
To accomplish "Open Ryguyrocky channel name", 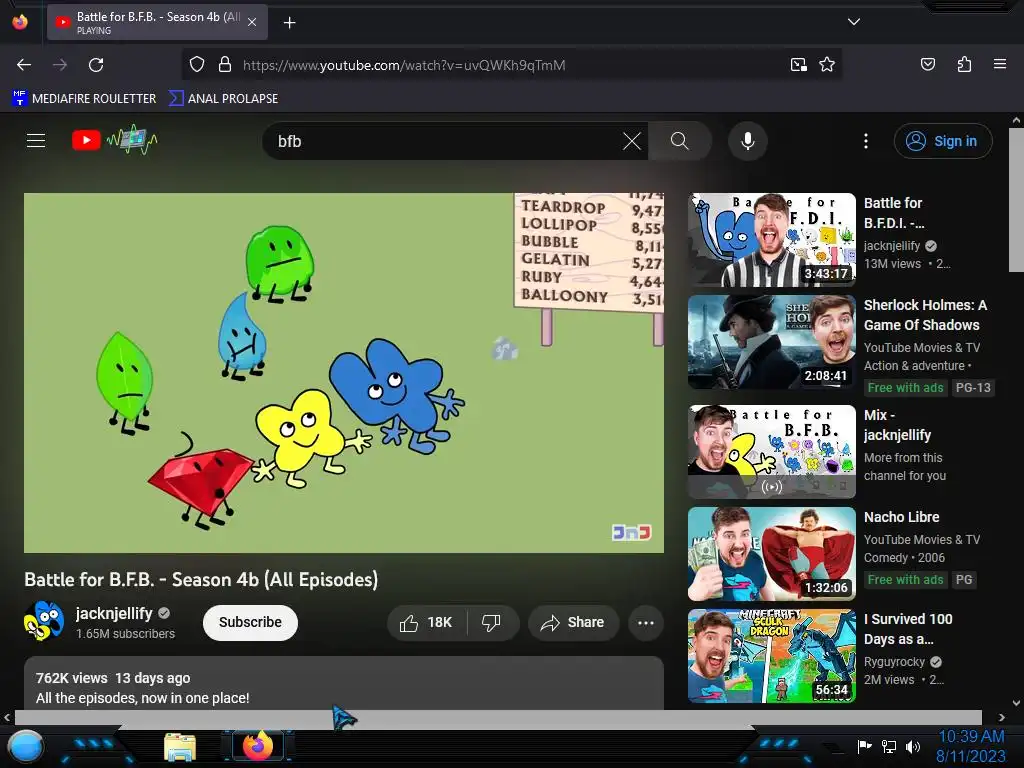I will pyautogui.click(x=894, y=662).
